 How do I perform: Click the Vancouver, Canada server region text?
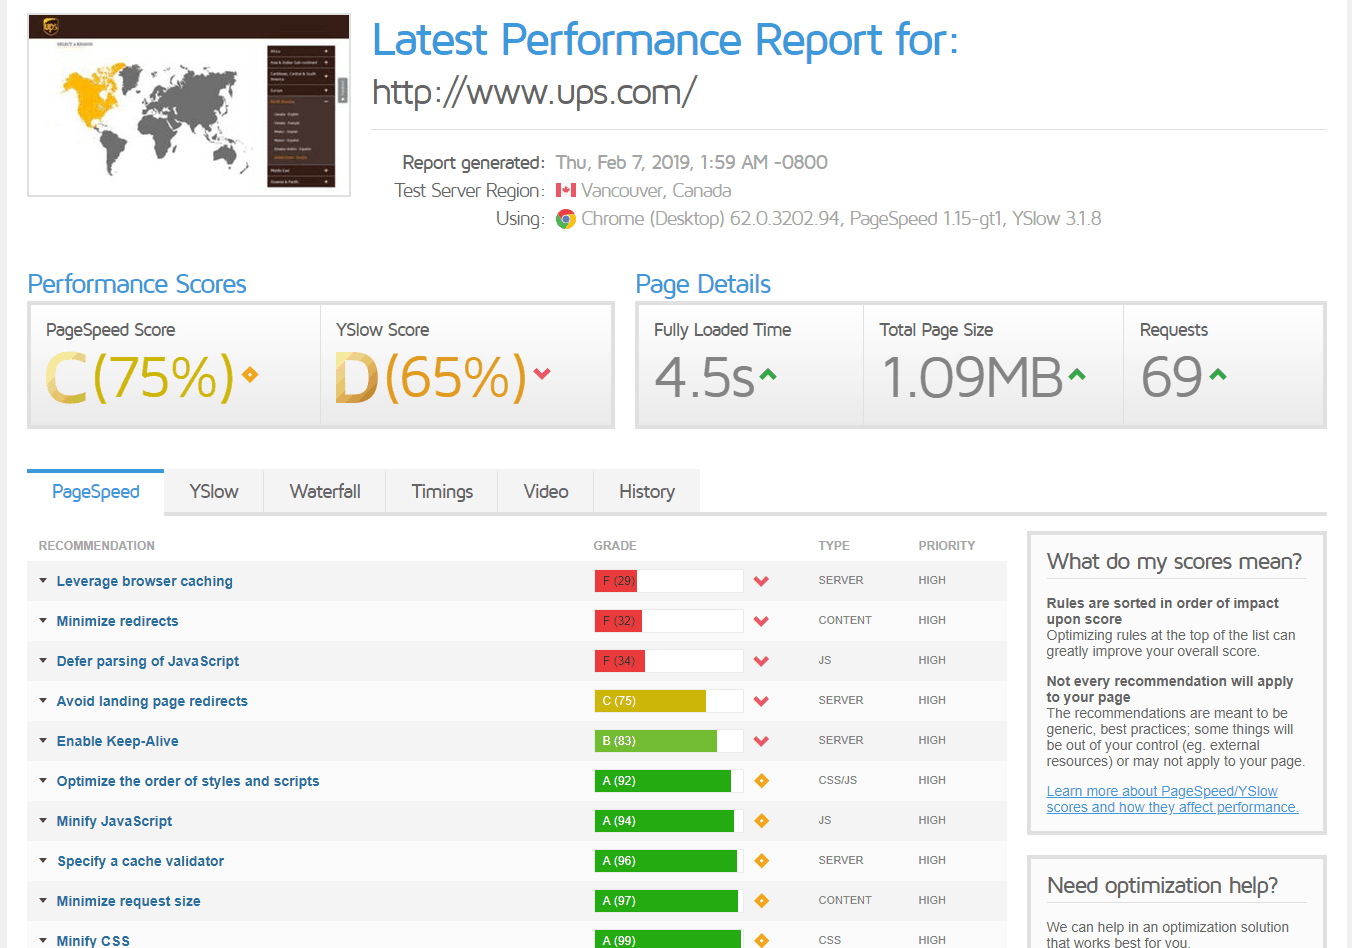point(656,190)
